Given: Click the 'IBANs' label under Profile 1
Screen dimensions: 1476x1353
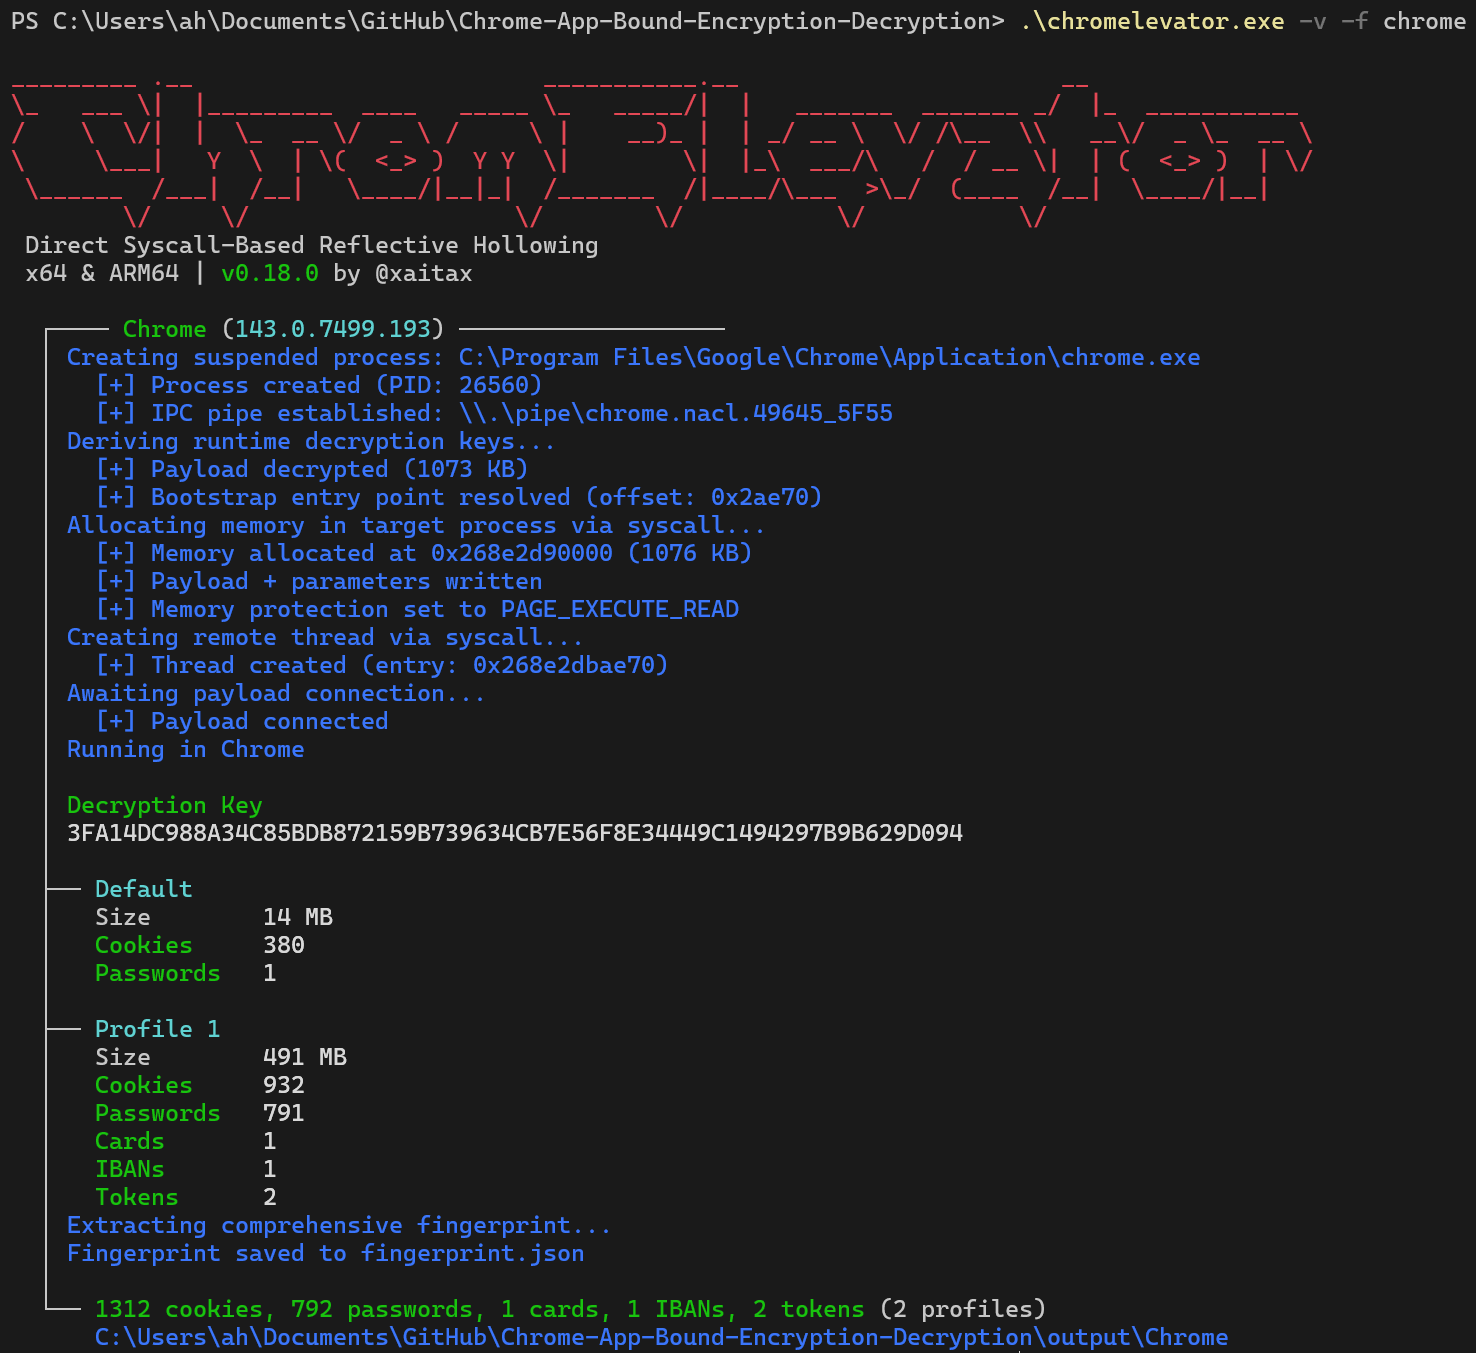Looking at the screenshot, I should [x=130, y=1169].
